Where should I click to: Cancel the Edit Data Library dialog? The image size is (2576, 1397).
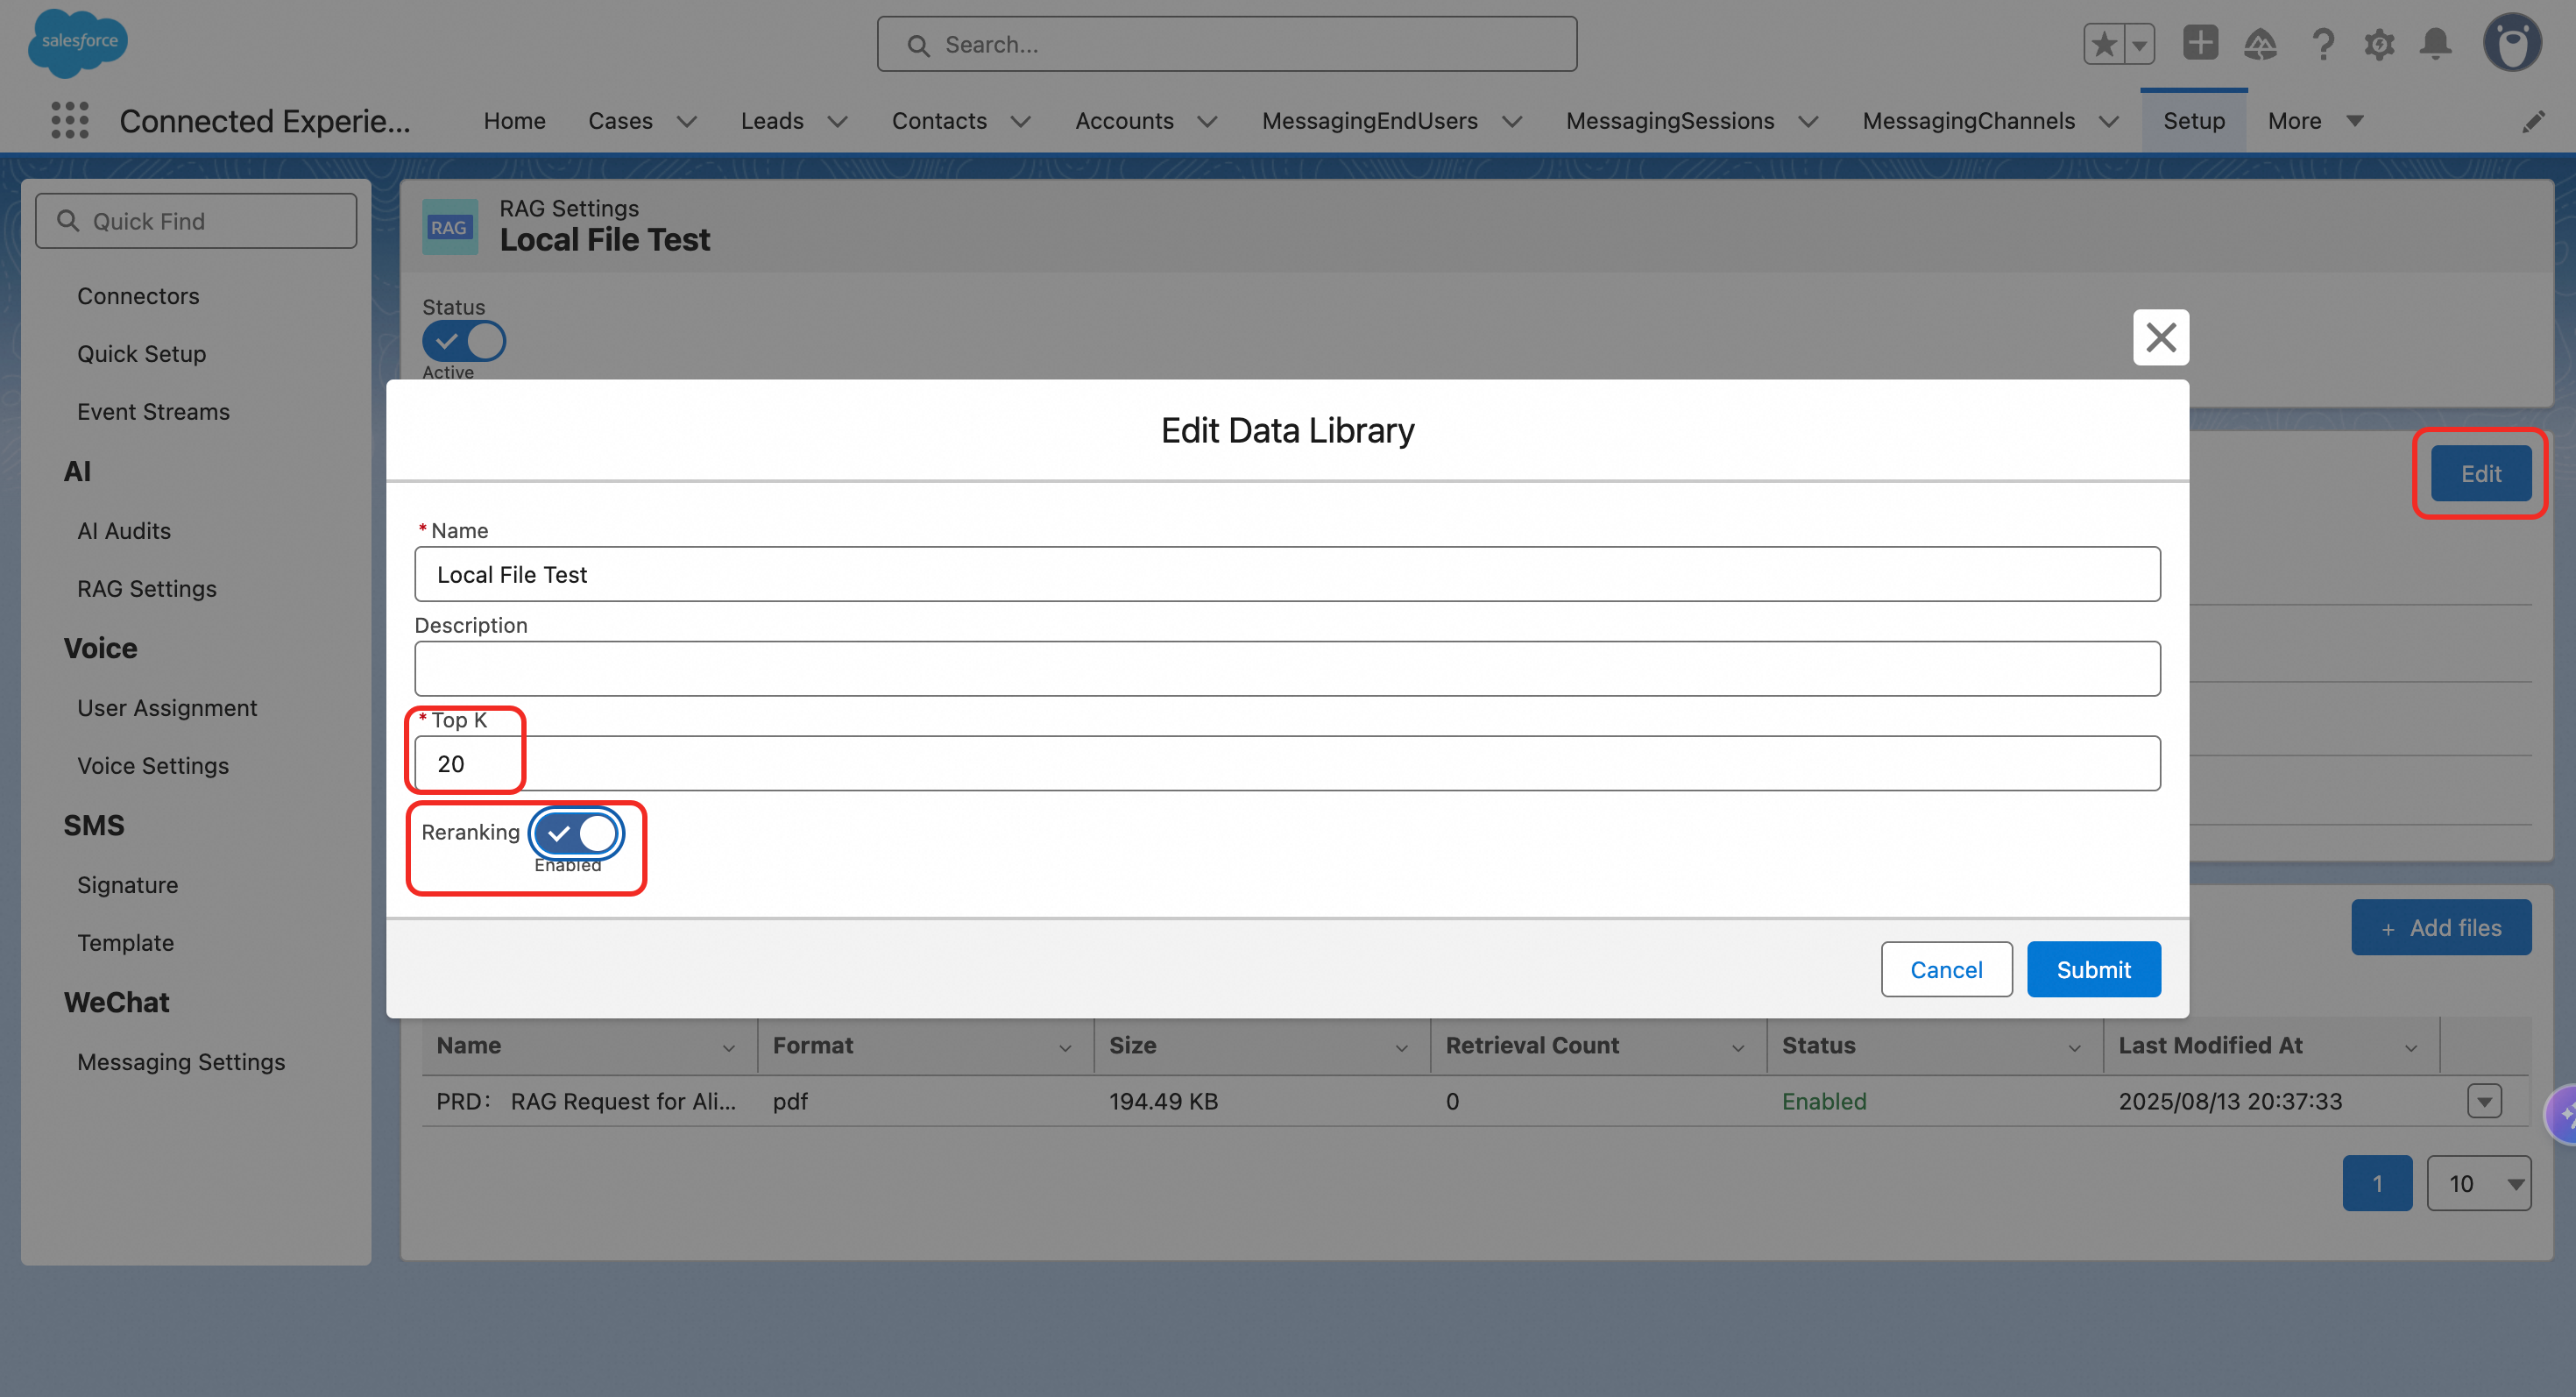click(1945, 969)
